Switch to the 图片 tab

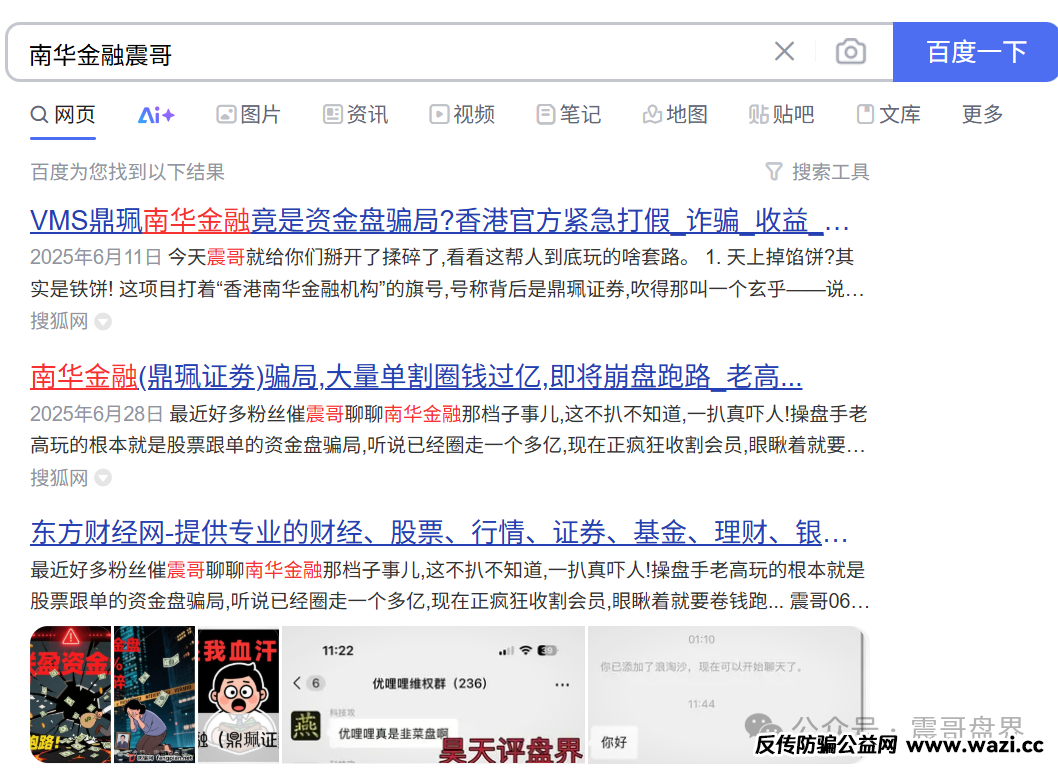tap(248, 115)
